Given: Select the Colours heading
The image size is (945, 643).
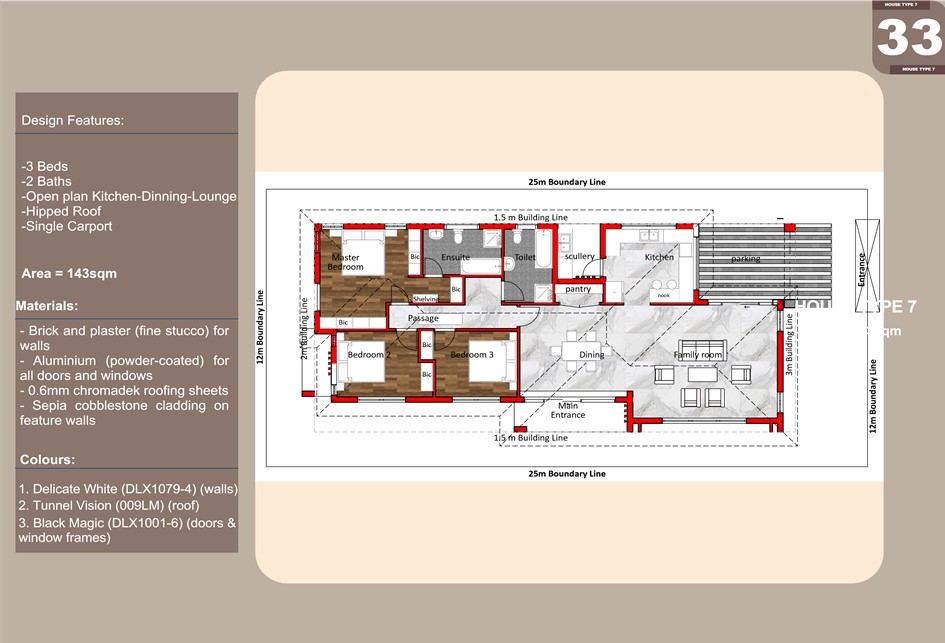Looking at the screenshot, I should 46,459.
